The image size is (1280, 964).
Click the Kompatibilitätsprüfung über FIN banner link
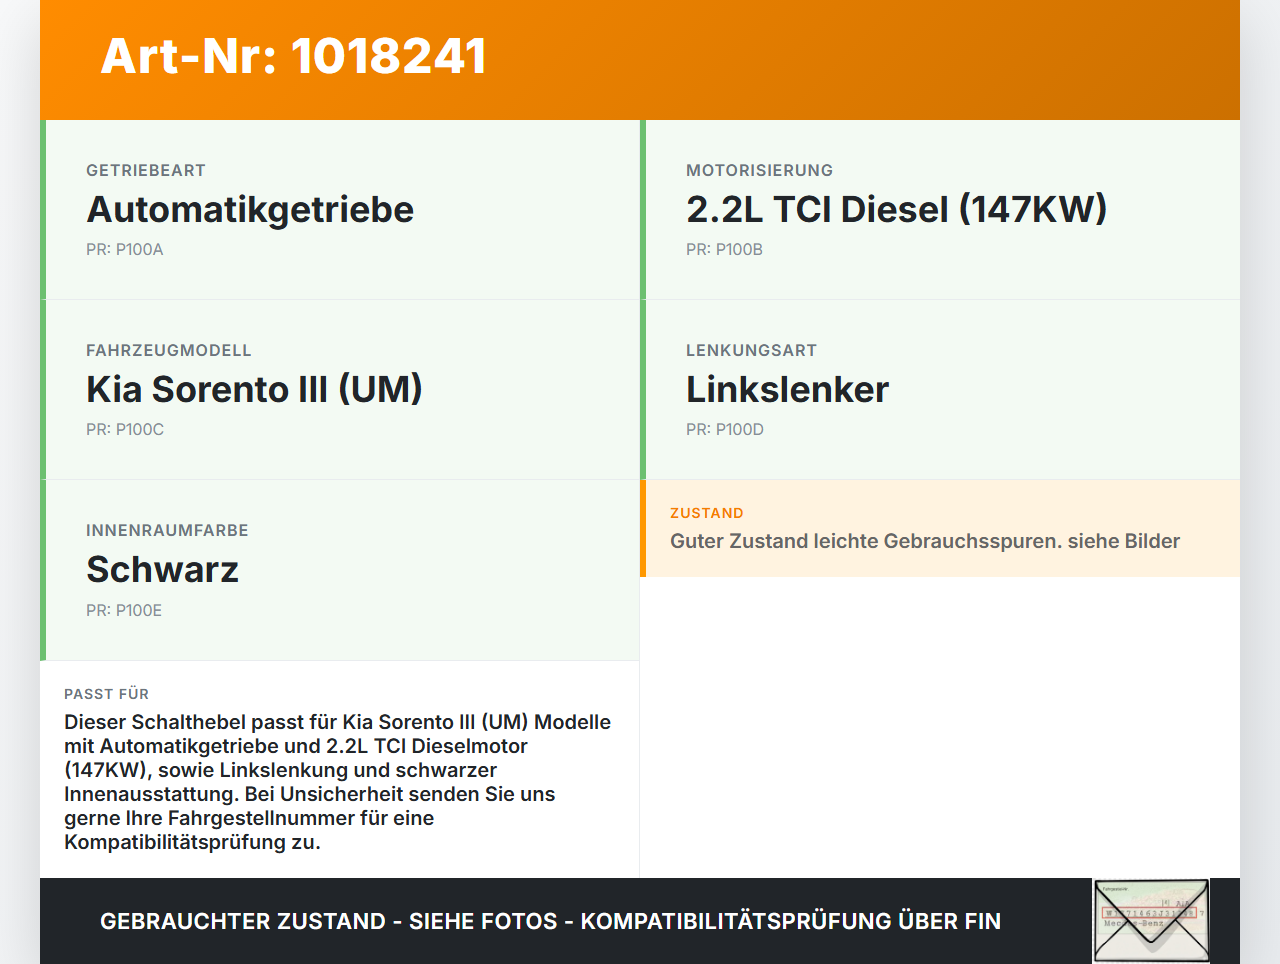550,921
